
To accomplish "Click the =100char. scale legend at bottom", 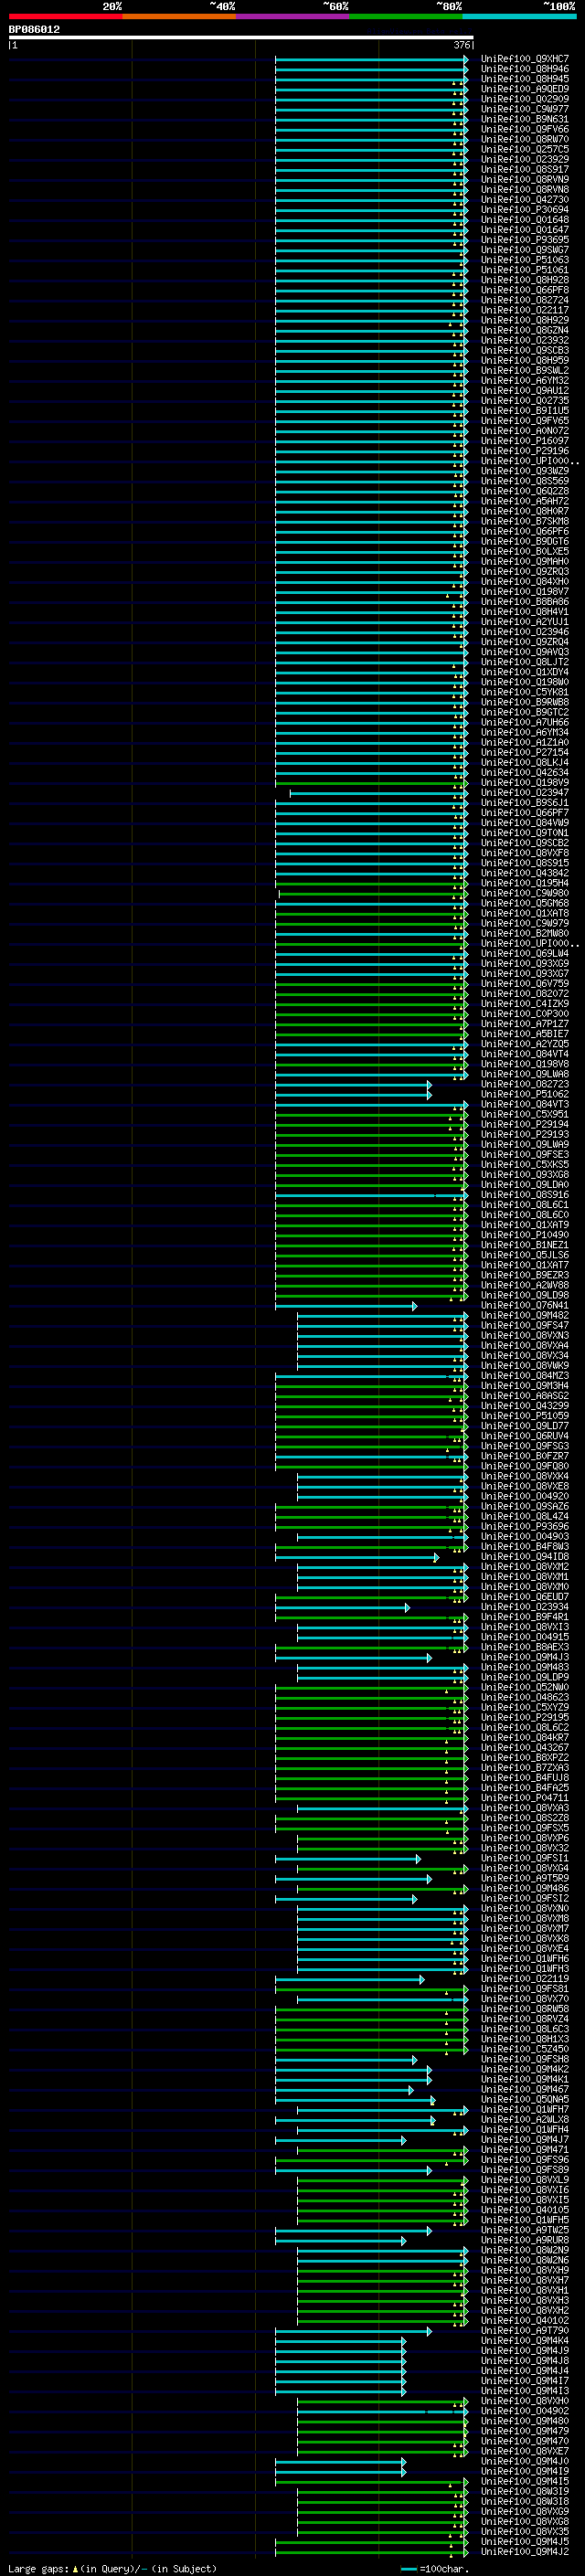I will [437, 2568].
